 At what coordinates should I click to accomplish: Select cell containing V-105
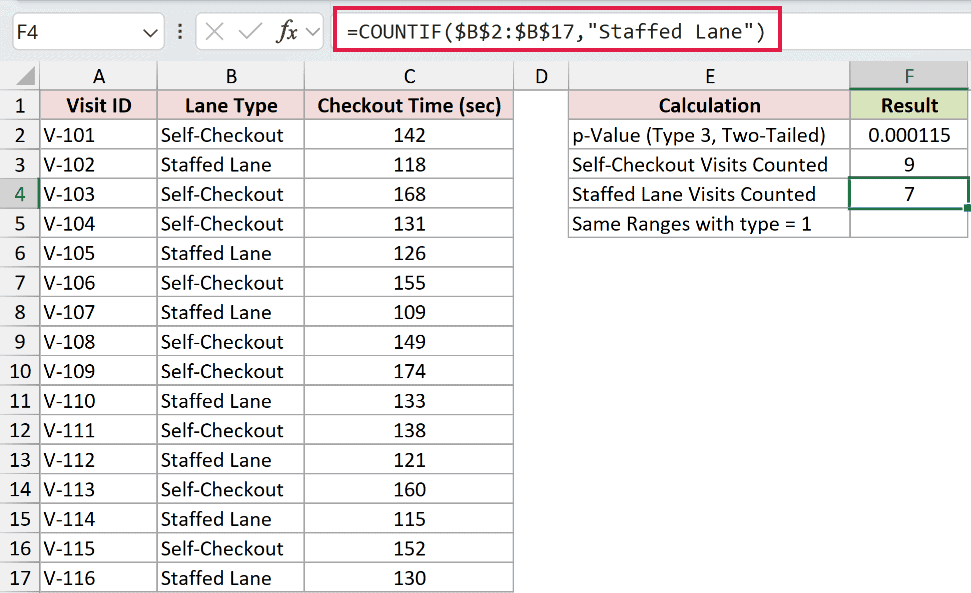pyautogui.click(x=98, y=253)
